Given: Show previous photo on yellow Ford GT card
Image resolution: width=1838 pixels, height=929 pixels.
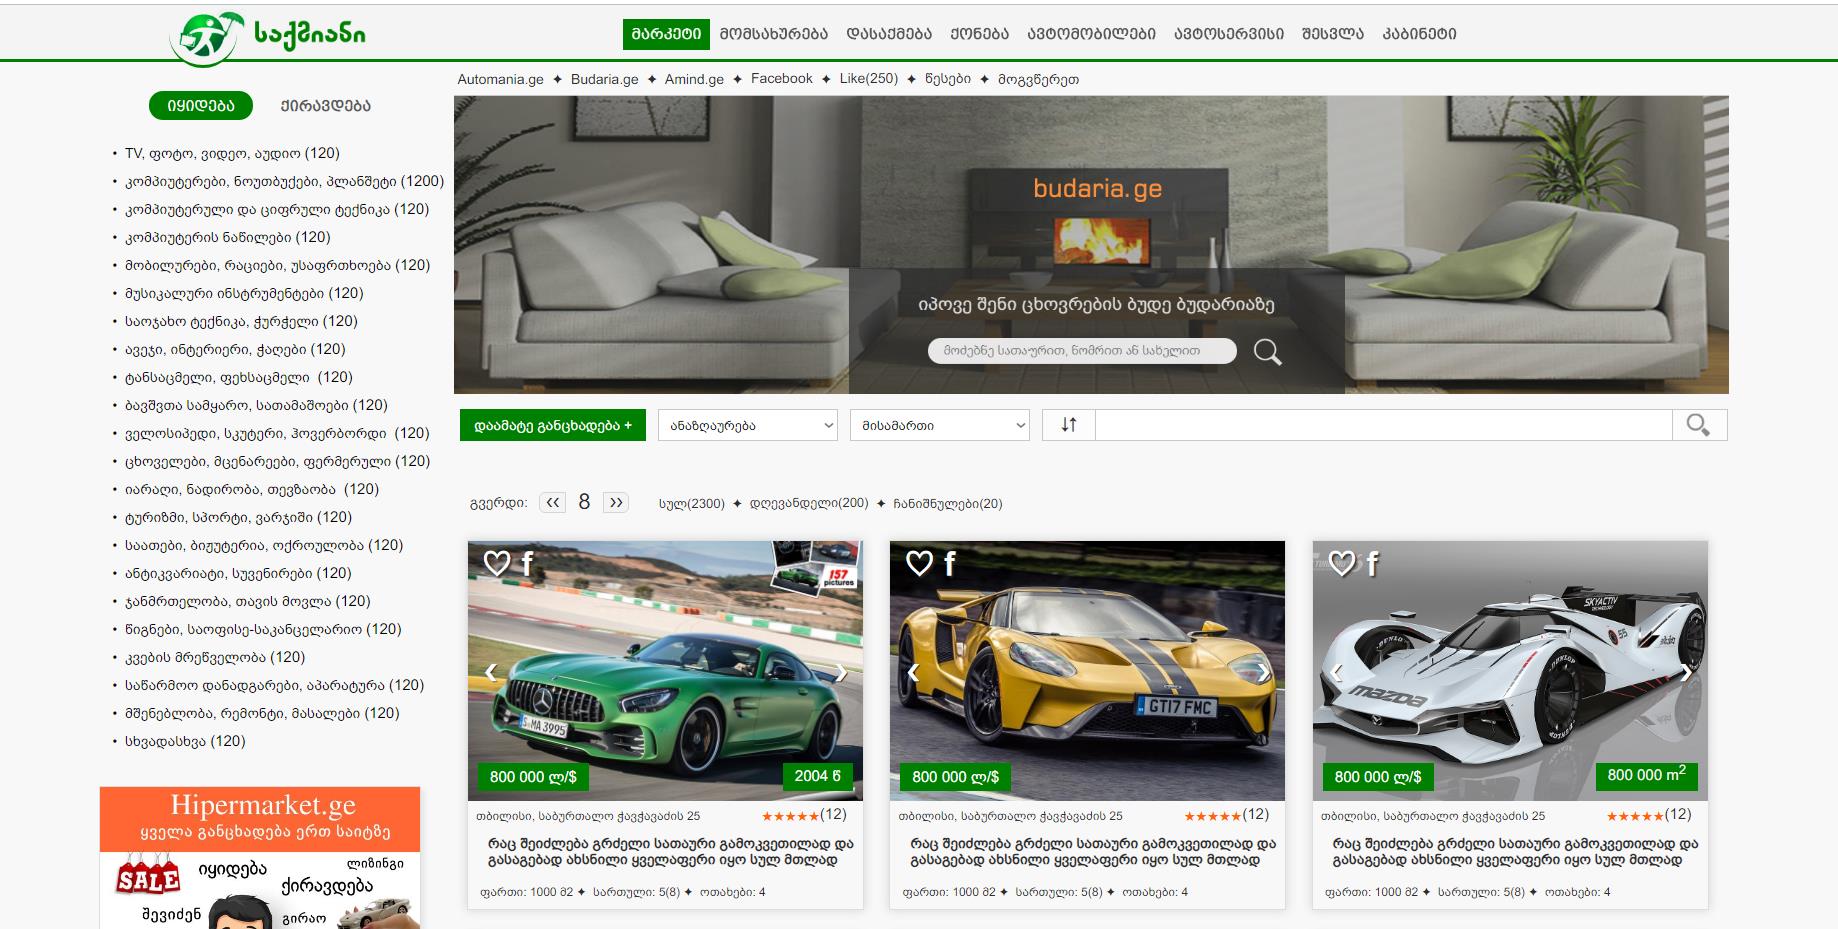Looking at the screenshot, I should (913, 672).
